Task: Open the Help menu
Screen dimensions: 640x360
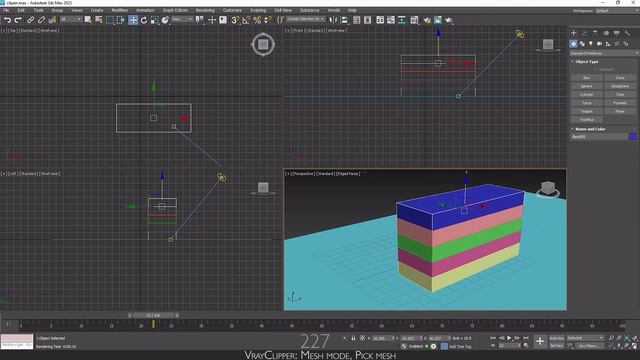Action: coord(352,10)
